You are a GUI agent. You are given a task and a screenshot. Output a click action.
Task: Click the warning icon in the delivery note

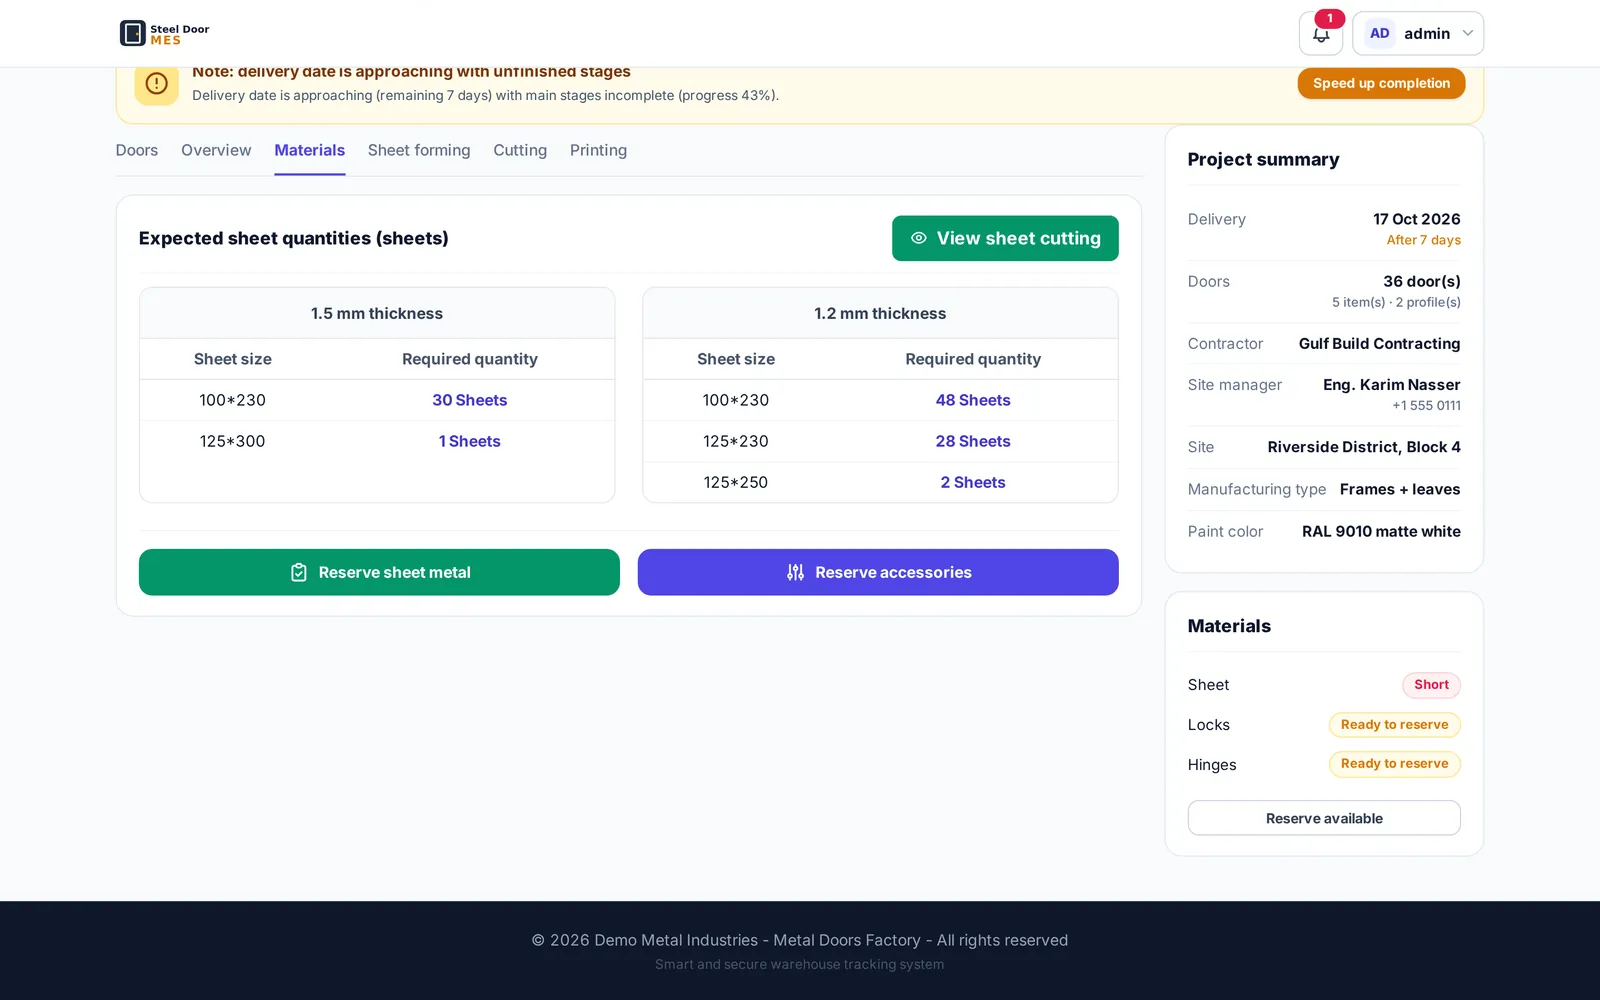[x=157, y=84]
